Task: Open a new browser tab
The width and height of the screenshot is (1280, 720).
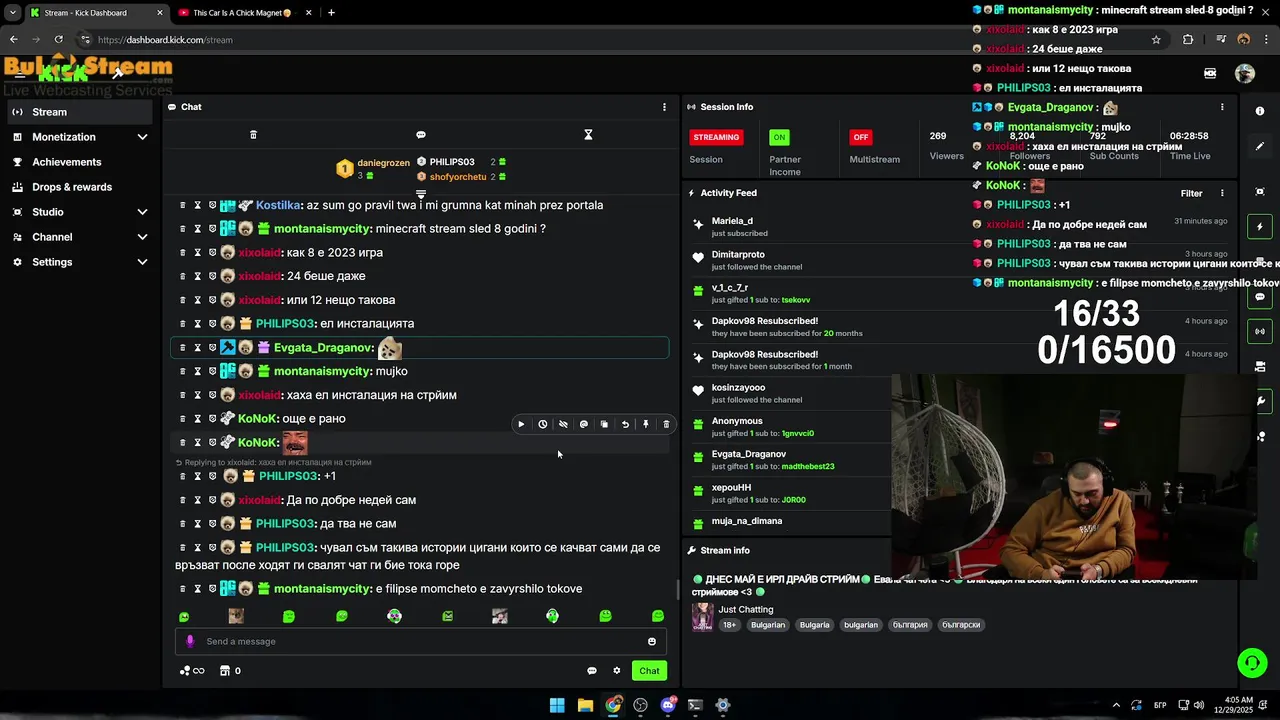Action: tap(331, 13)
